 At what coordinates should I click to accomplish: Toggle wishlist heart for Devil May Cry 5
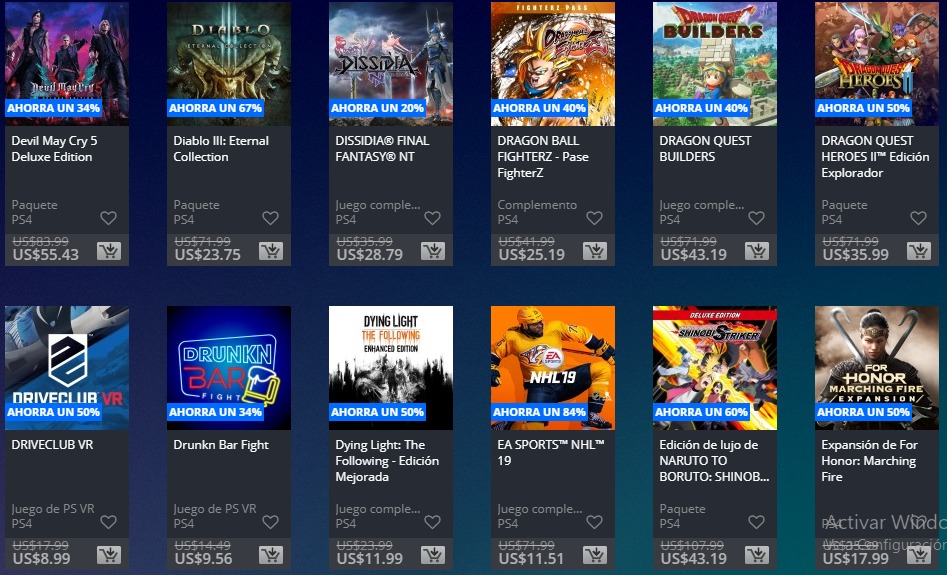point(108,217)
